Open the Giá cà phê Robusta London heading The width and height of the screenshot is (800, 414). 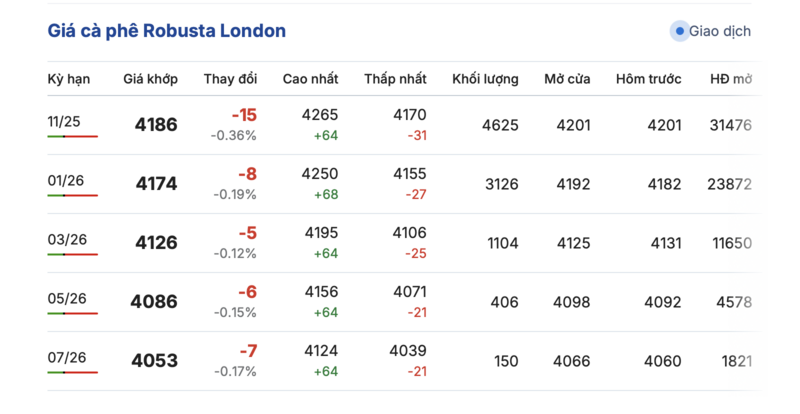[x=167, y=31]
